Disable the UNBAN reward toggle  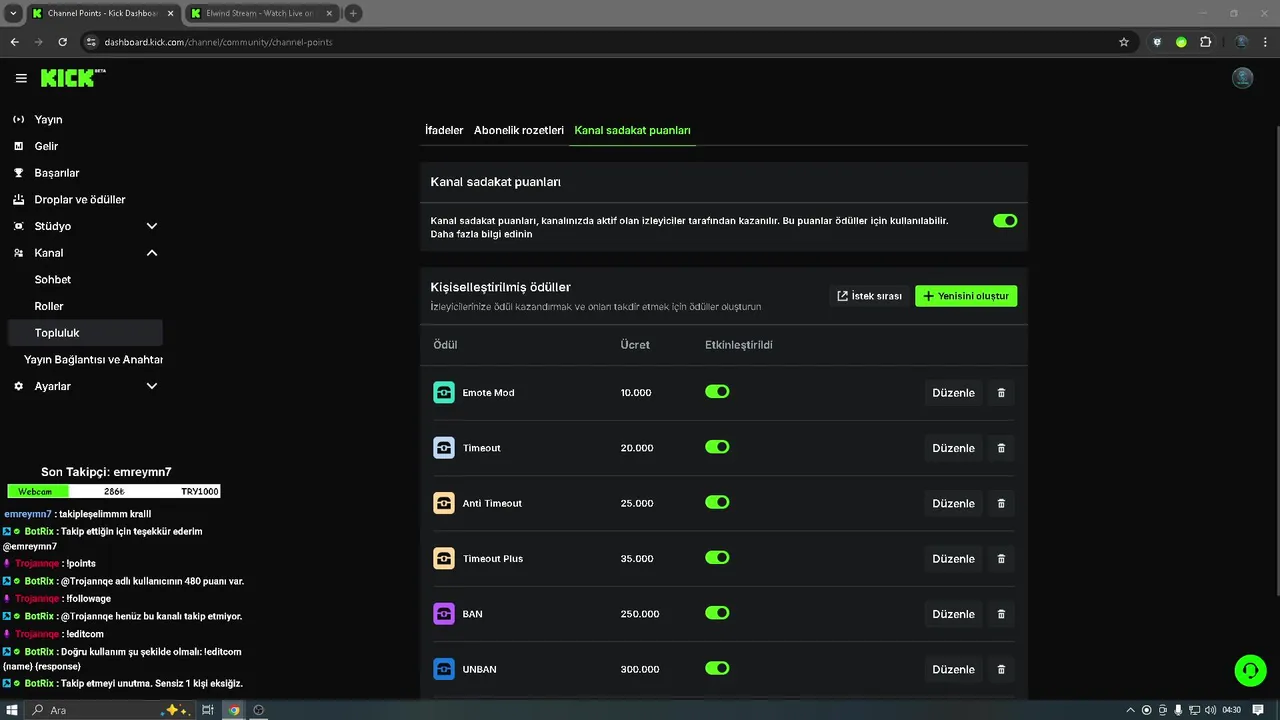(717, 668)
